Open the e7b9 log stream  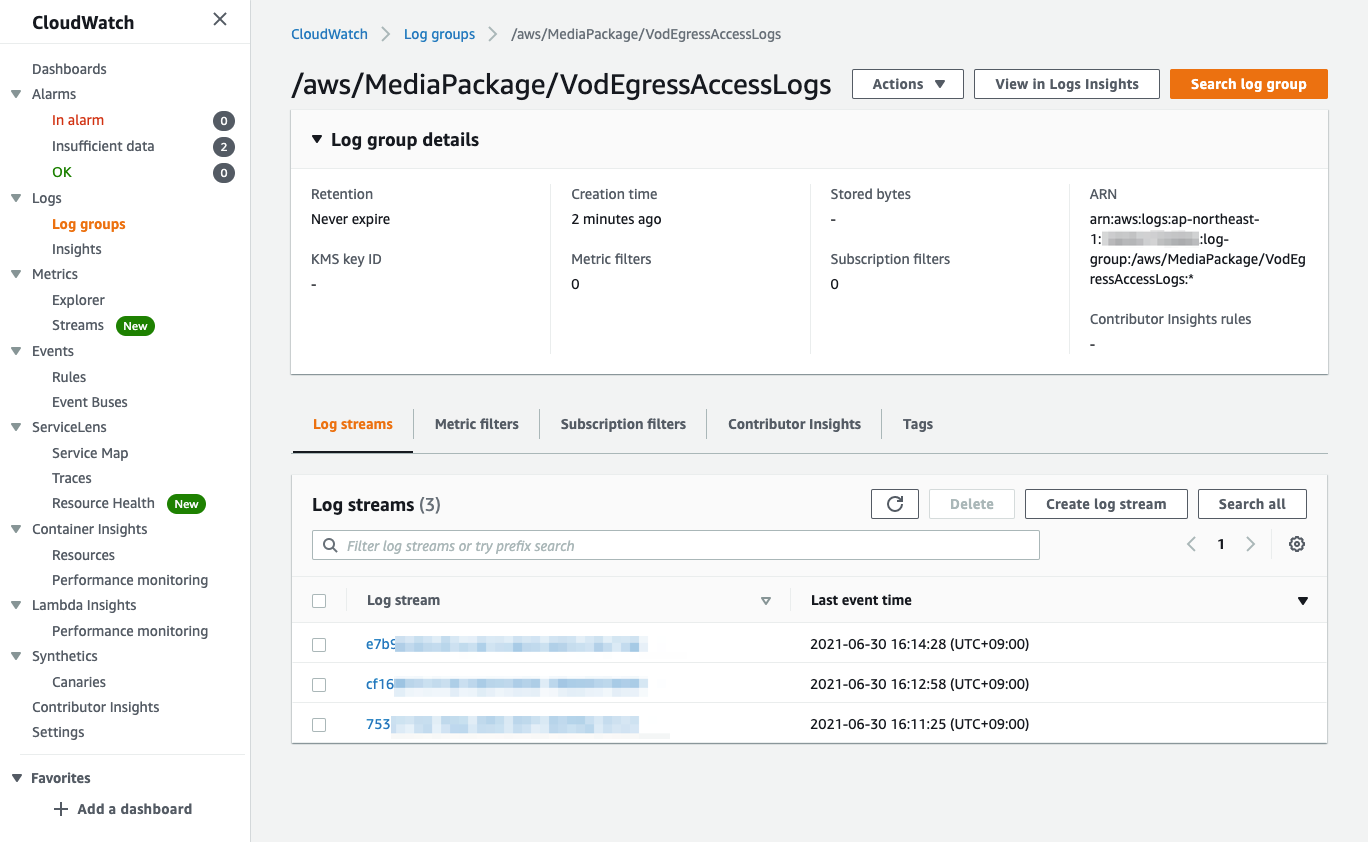pos(506,644)
